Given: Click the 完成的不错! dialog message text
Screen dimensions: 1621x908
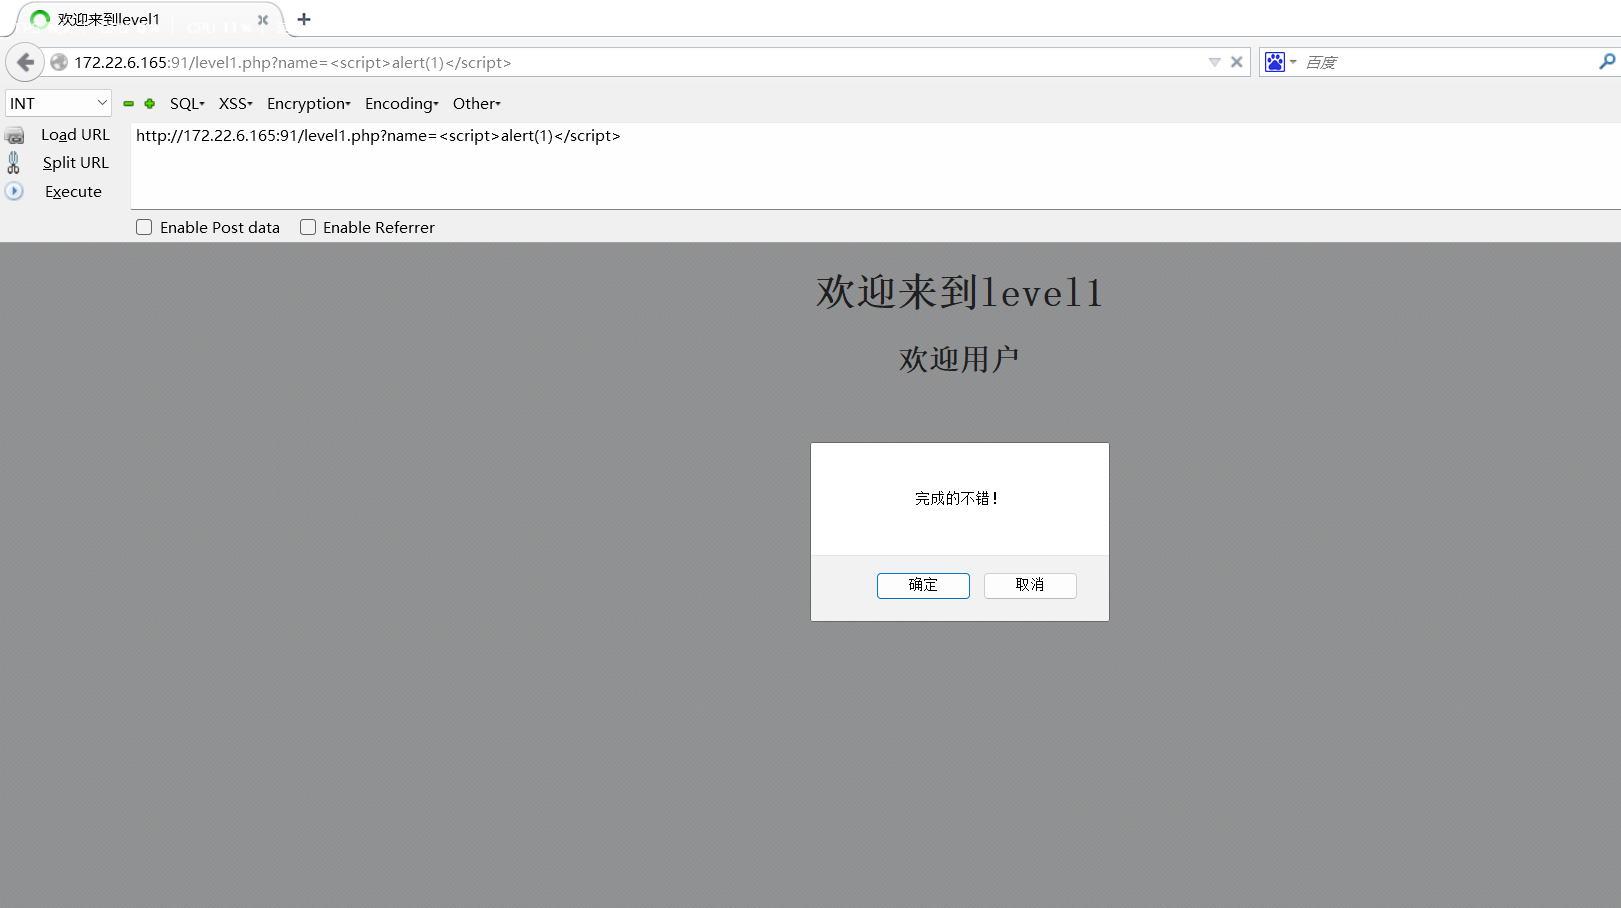Looking at the screenshot, I should click(x=957, y=498).
